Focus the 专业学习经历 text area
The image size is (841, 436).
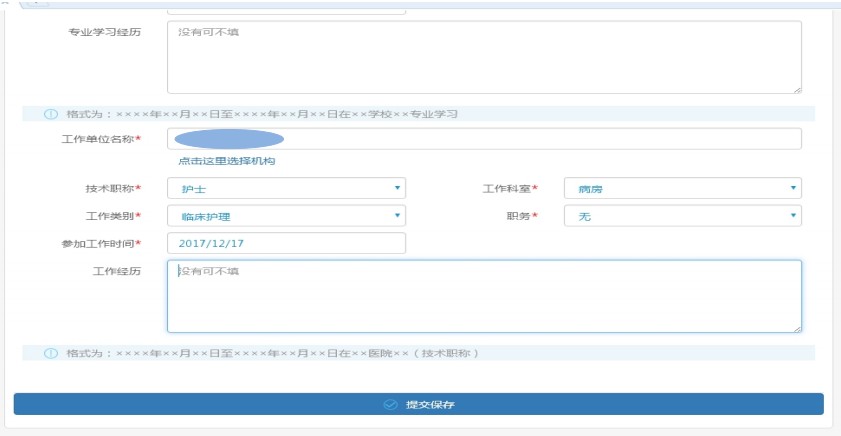click(484, 58)
